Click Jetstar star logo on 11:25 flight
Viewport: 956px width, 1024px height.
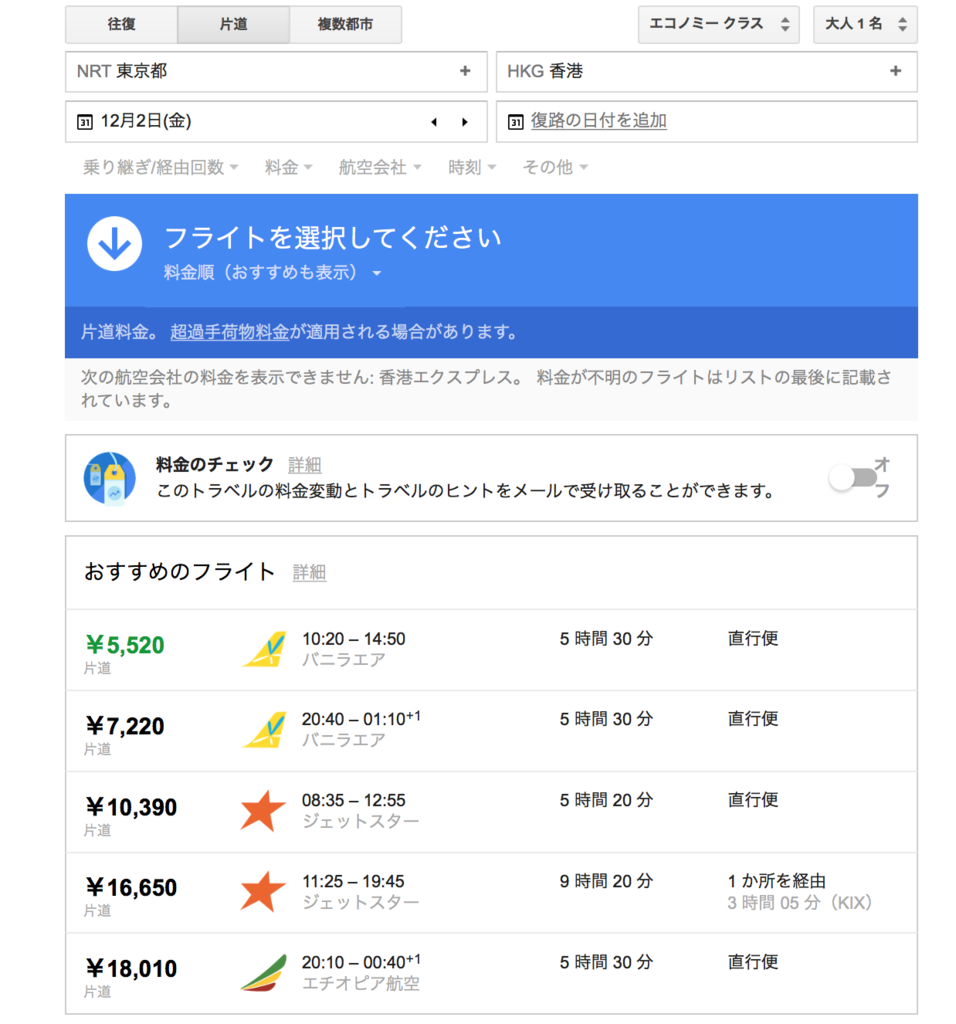coord(263,891)
